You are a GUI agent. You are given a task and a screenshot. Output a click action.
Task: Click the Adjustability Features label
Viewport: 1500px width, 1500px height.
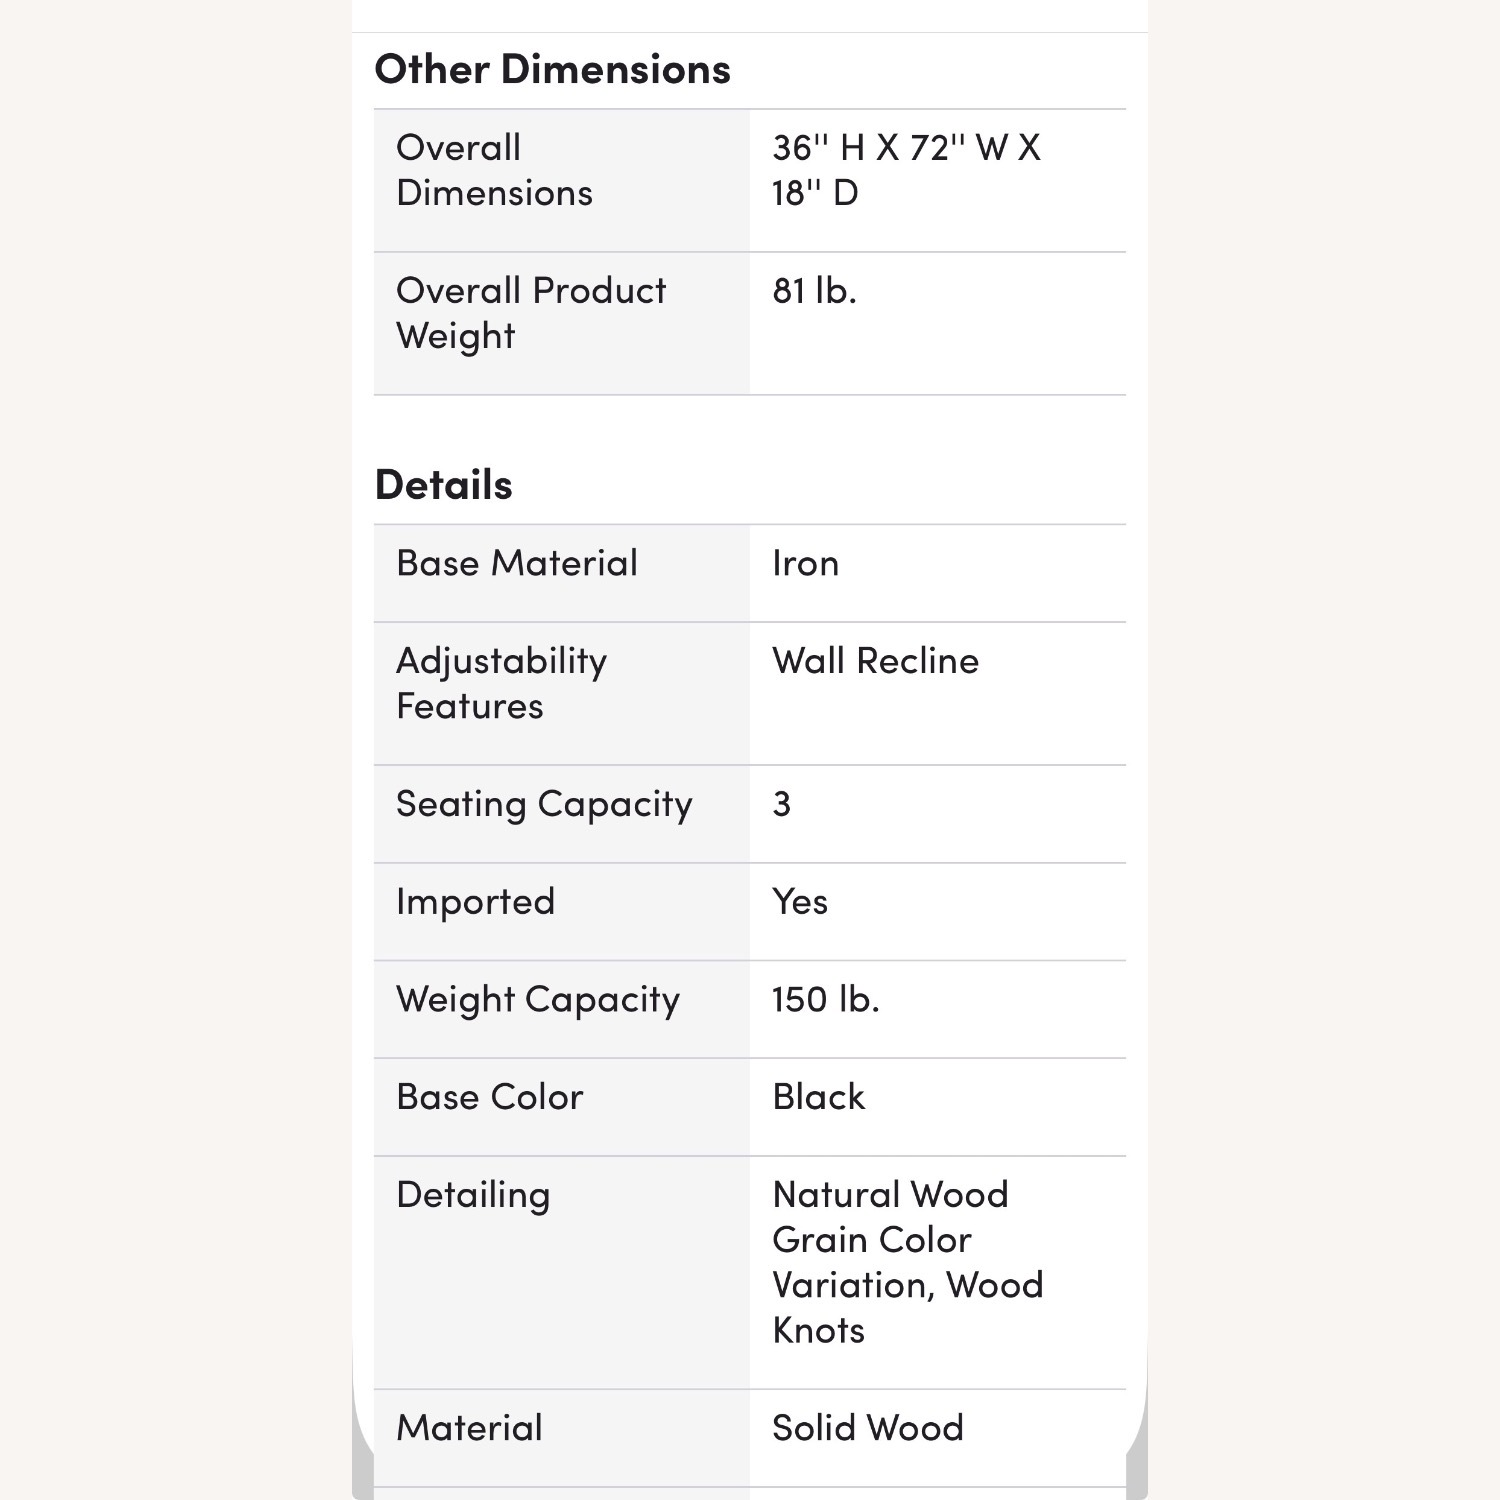tap(501, 684)
